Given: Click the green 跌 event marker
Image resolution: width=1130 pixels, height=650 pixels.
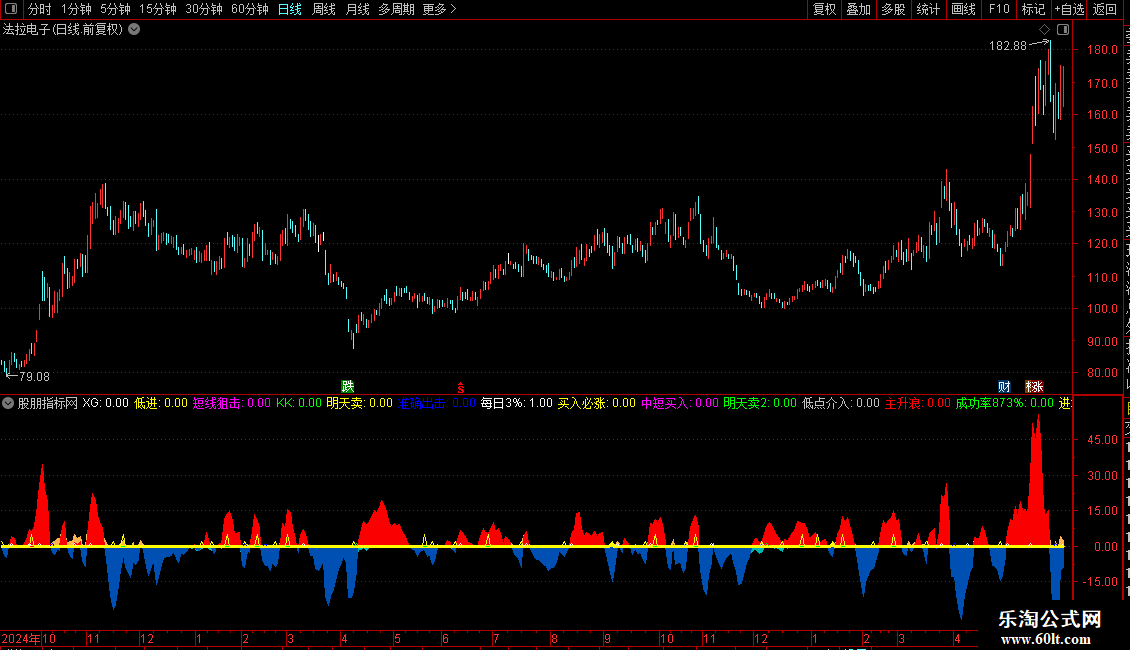Looking at the screenshot, I should pyautogui.click(x=348, y=387).
